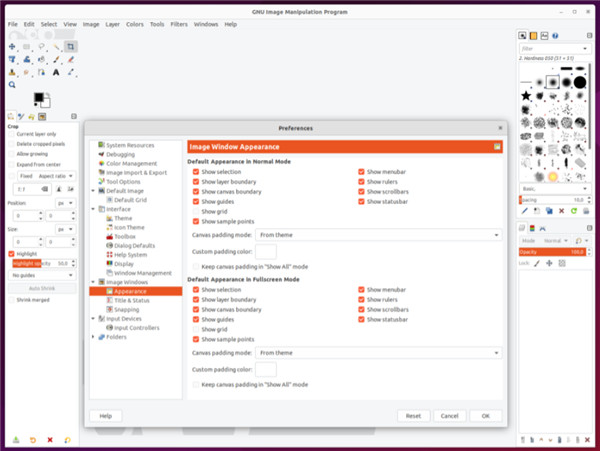Viewport: 600px width, 451px height.
Task: Click the Toolbox icon in preferences tree
Action: coord(108,236)
